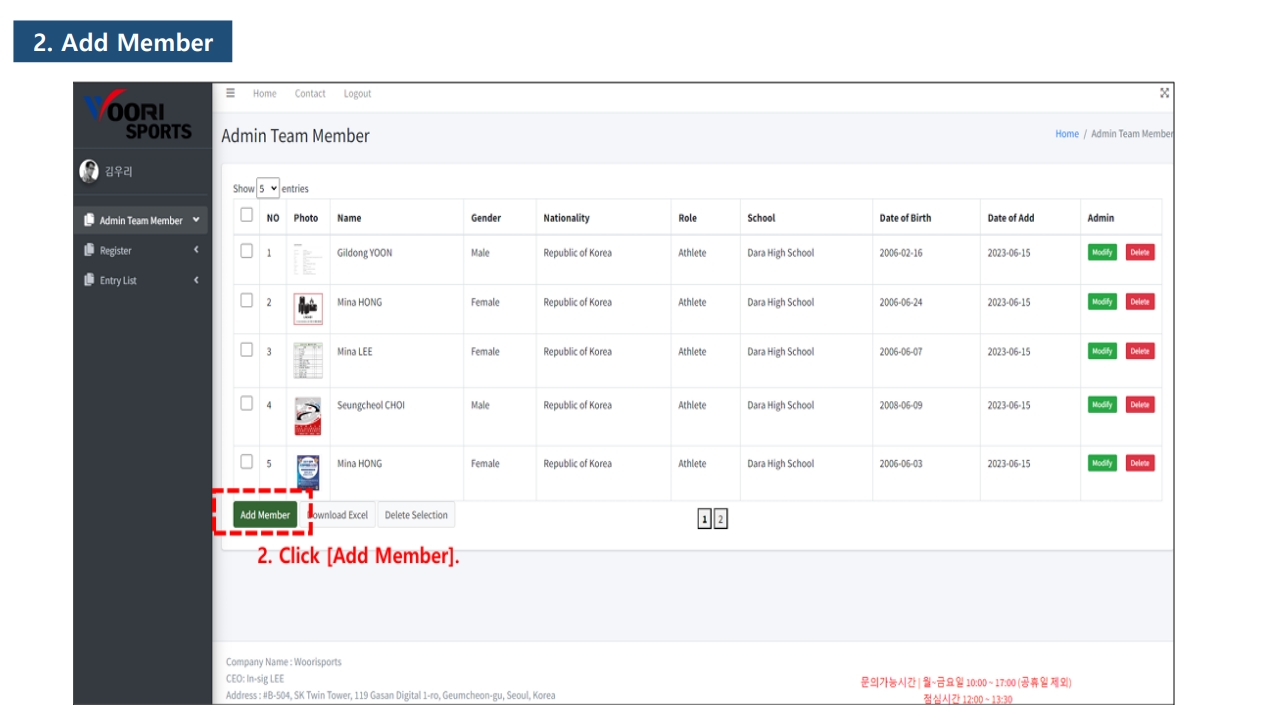Sort by the Gender column header
Viewport: 1280px width, 720px height.
[x=486, y=218]
